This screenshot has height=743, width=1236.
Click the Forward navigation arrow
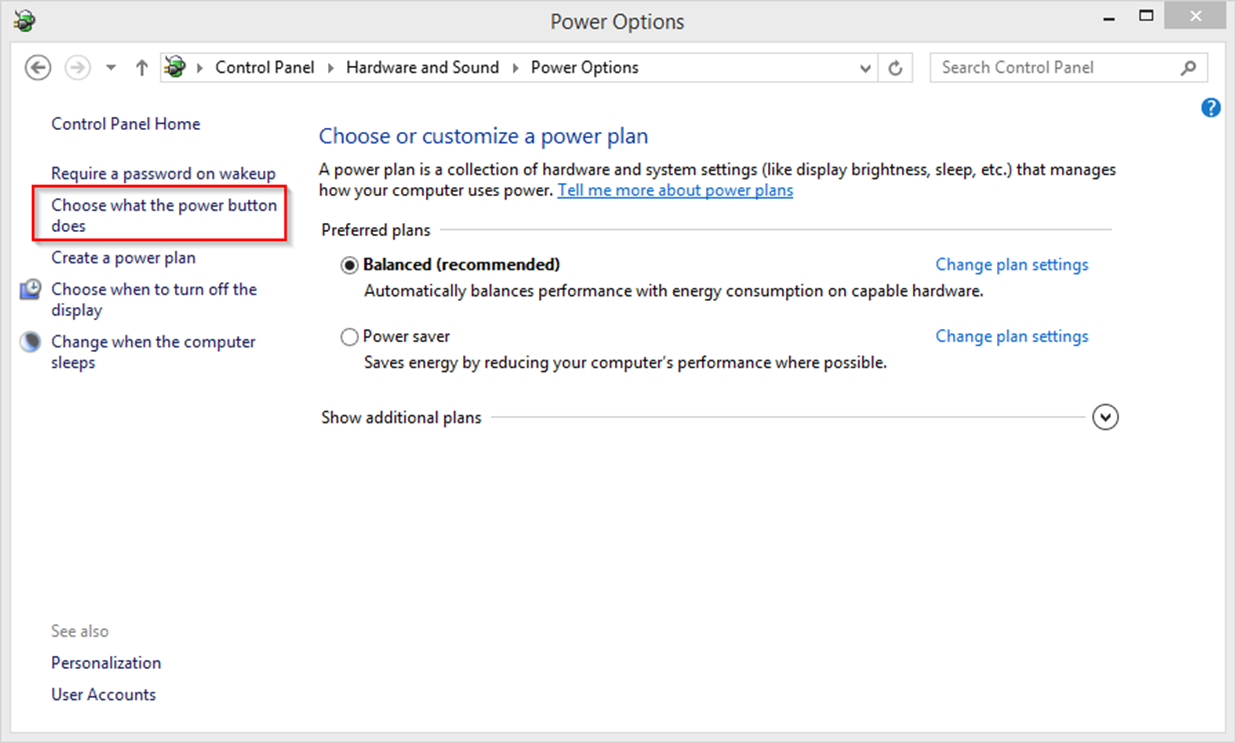point(77,68)
